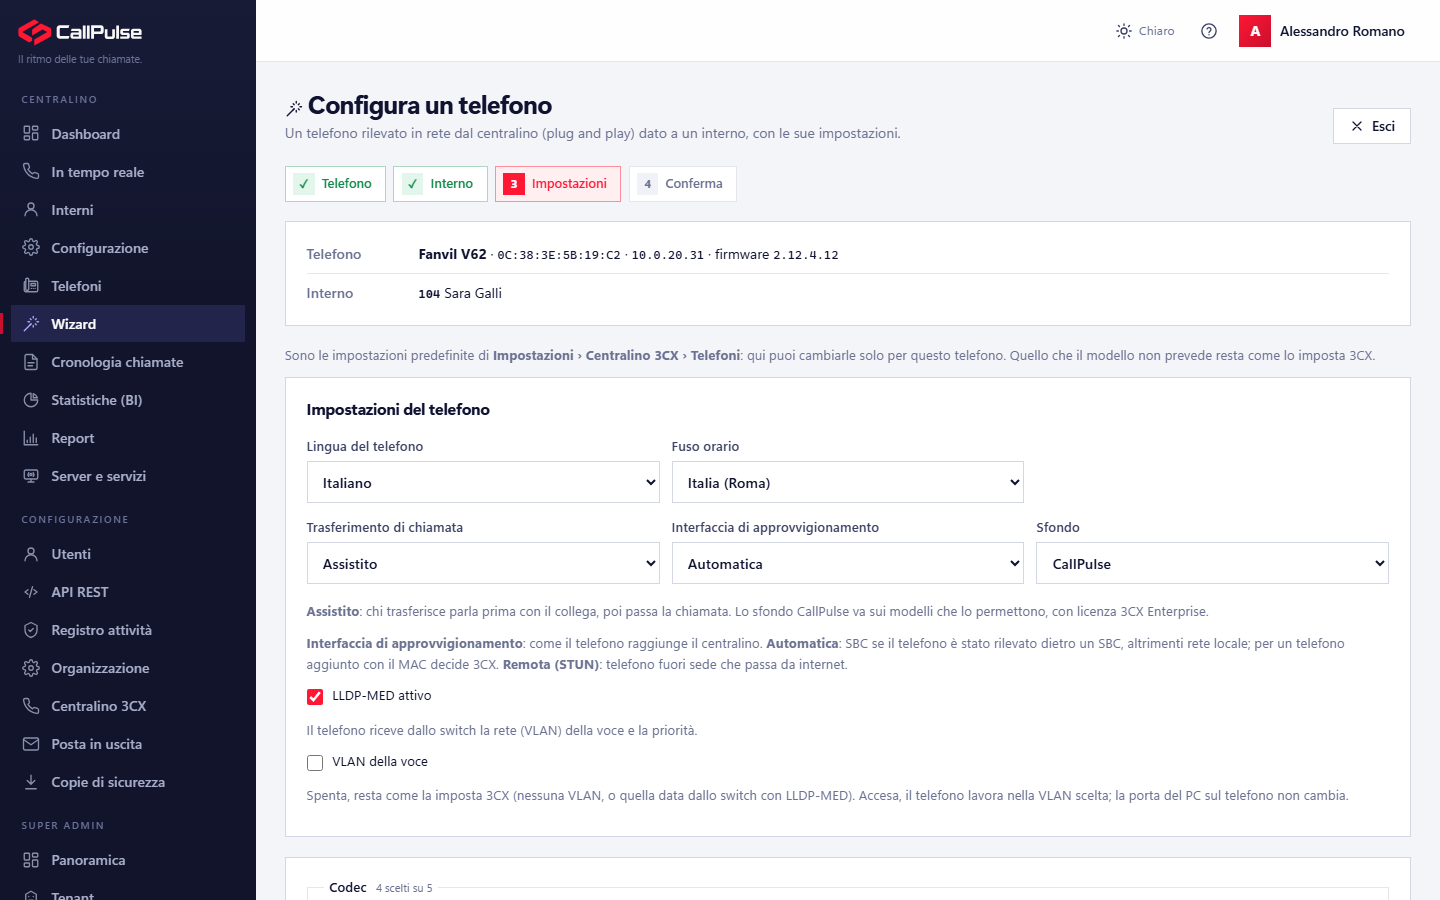Click the Esci button
1440x900 pixels.
click(x=1372, y=126)
